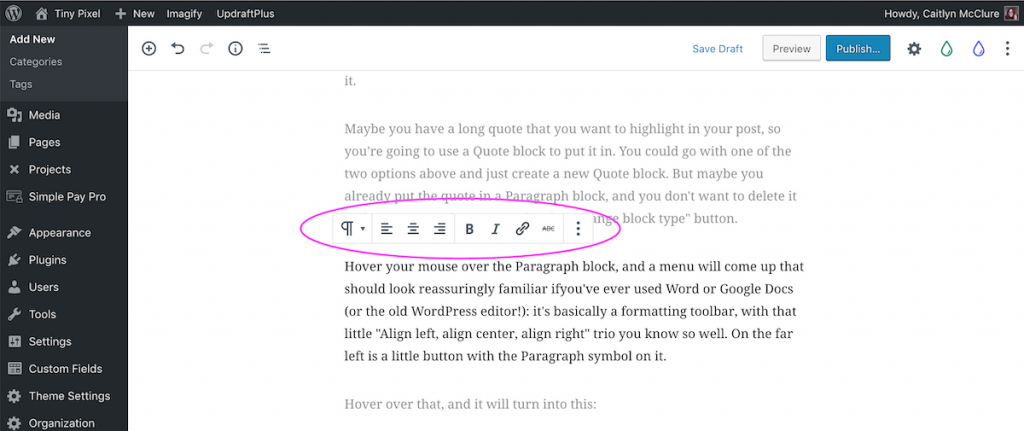Open Change block type paragraph dropdown
The image size is (1024, 431).
[x=353, y=229]
